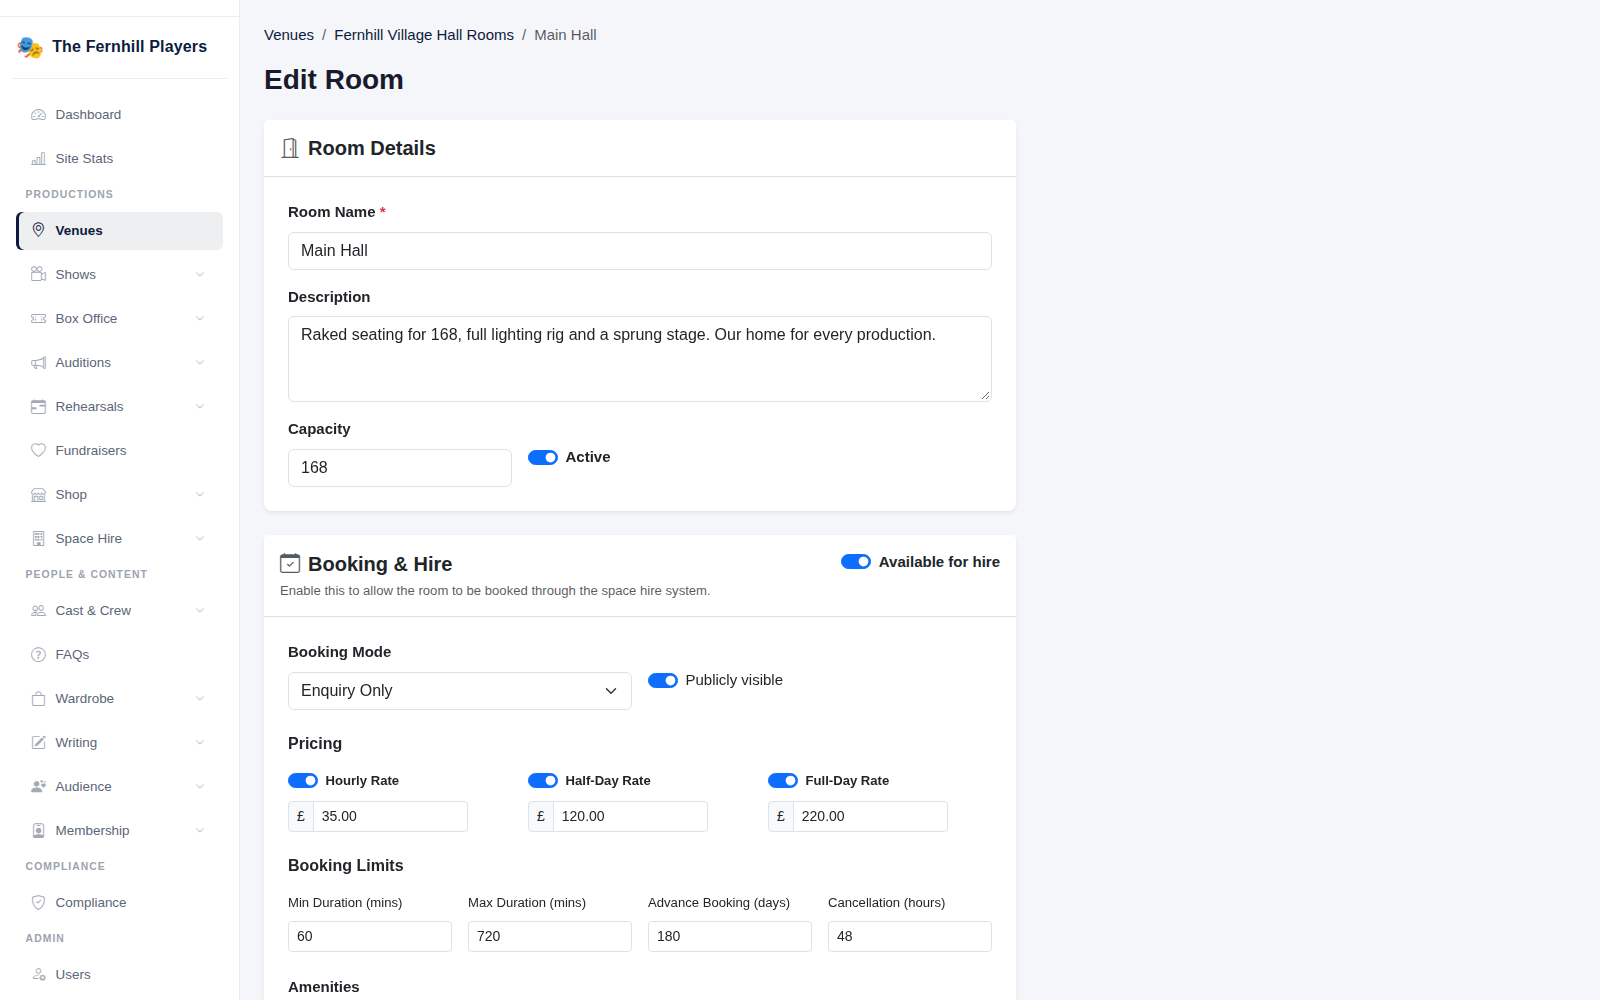Click the Membership badge icon
This screenshot has height=1000, width=1600.
38,830
